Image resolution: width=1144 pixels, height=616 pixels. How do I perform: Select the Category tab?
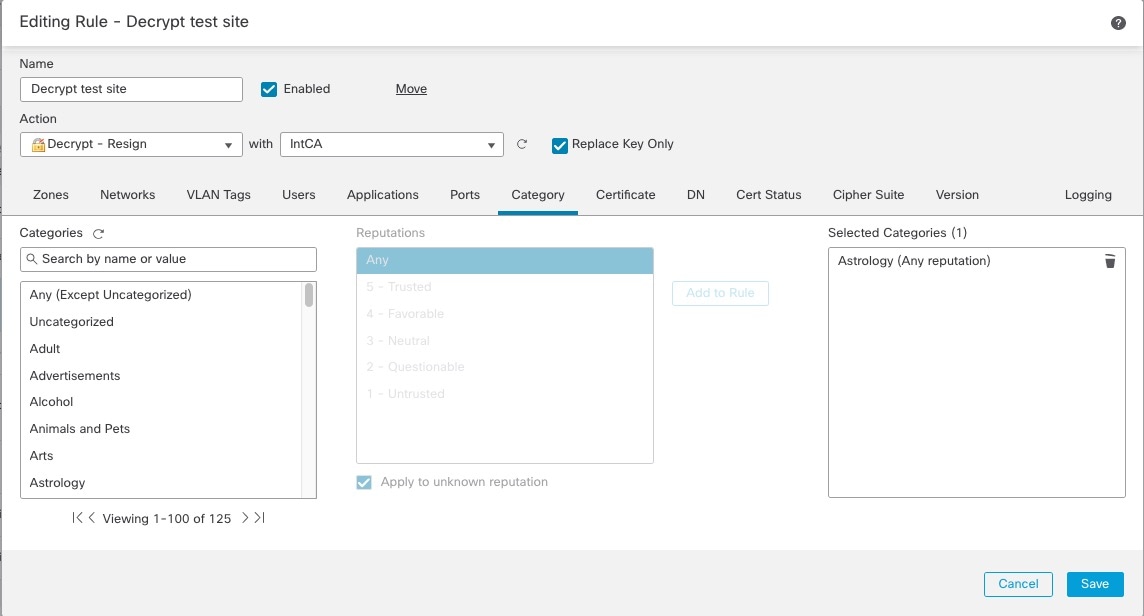click(538, 195)
